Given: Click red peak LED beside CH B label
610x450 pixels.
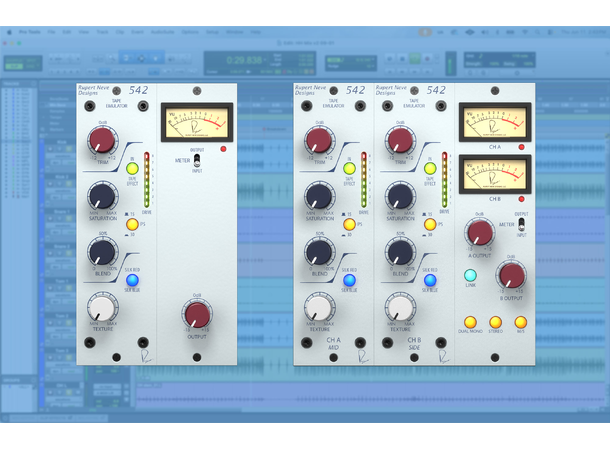Looking at the screenshot, I should click(x=521, y=199).
